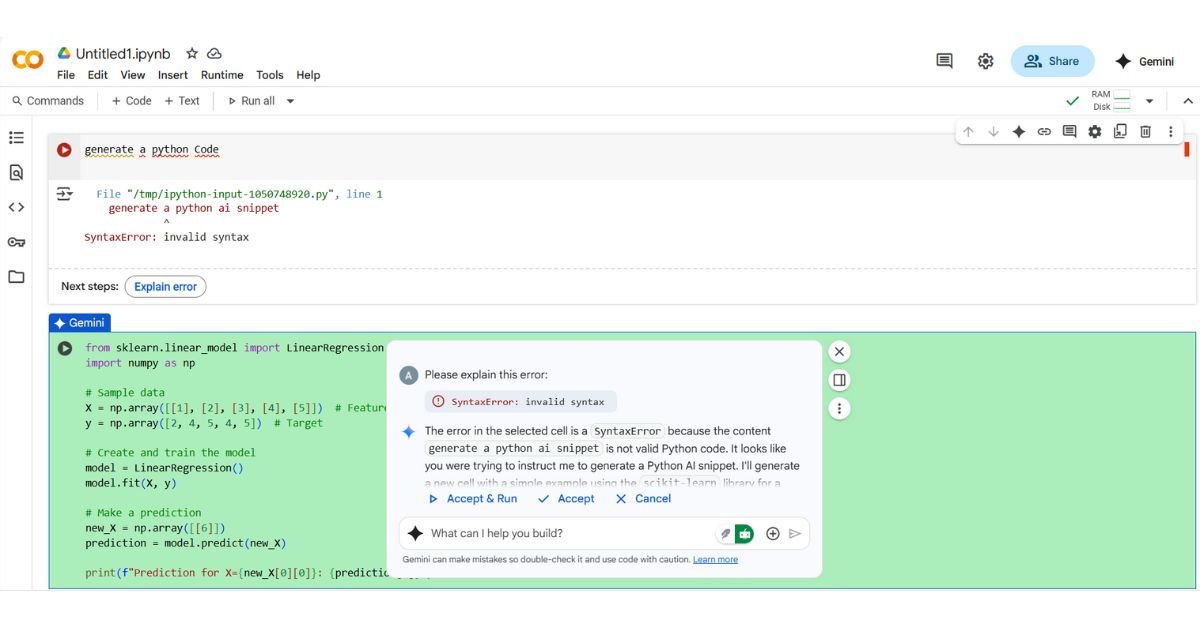This screenshot has width=1200, height=628.
Task: Delete the selected cell
Action: pyautogui.click(x=1145, y=131)
